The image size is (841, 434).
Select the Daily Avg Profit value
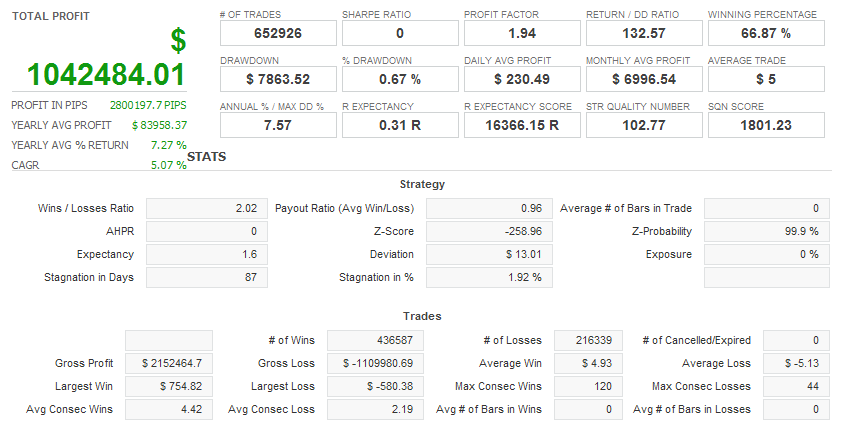522,79
